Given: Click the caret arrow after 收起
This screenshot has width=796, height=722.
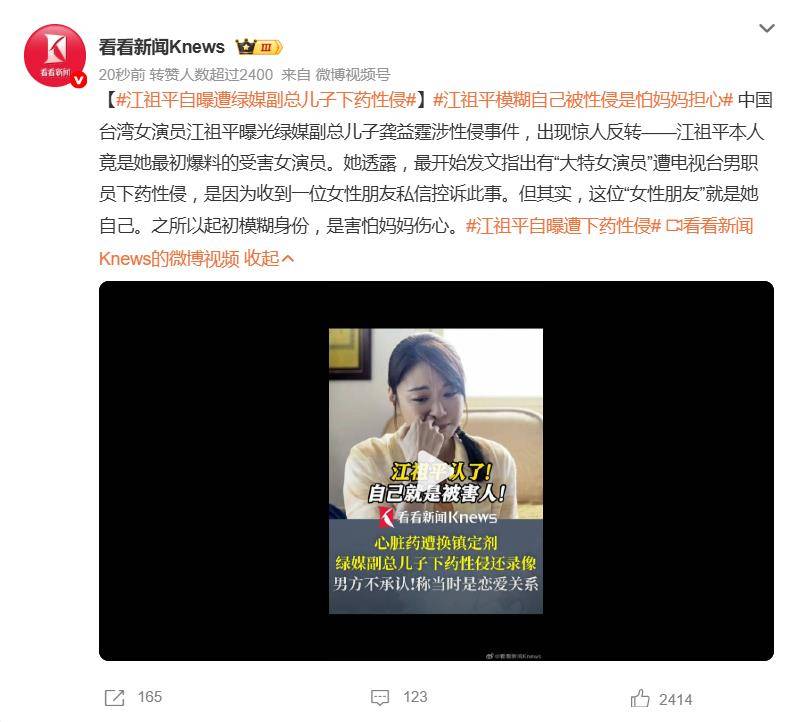Looking at the screenshot, I should [287, 259].
